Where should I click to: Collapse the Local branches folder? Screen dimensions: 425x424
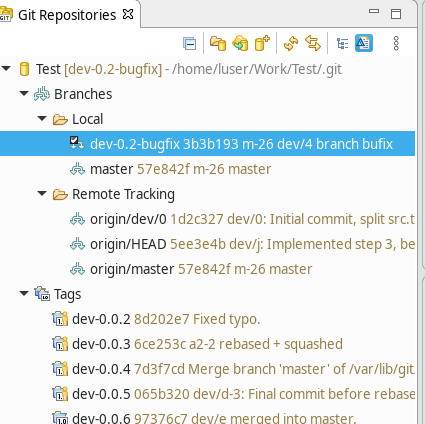[x=42, y=119]
